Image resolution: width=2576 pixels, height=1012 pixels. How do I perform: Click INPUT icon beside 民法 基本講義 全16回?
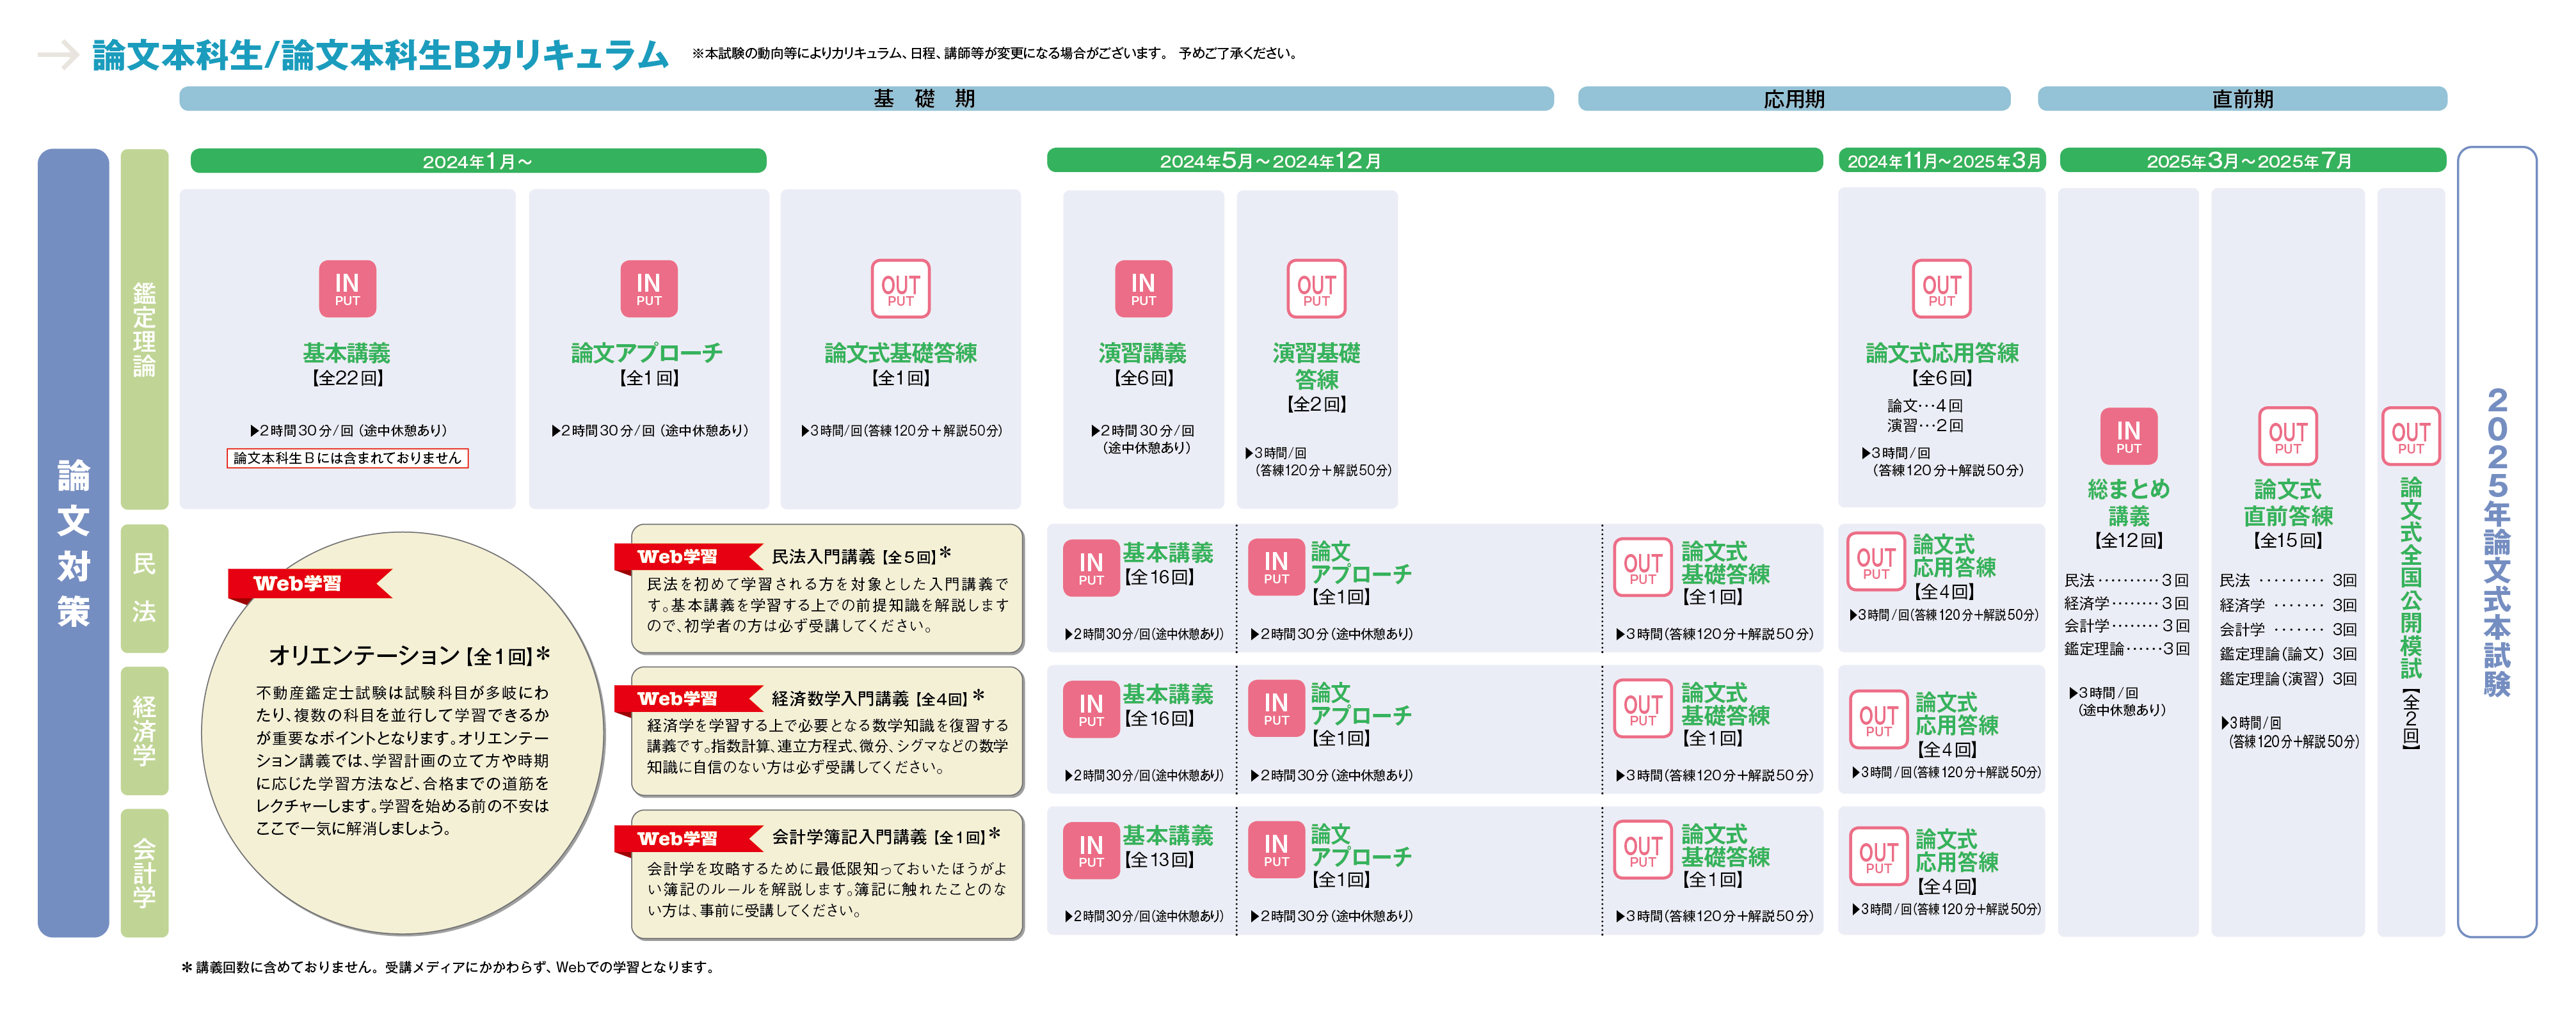(1091, 568)
